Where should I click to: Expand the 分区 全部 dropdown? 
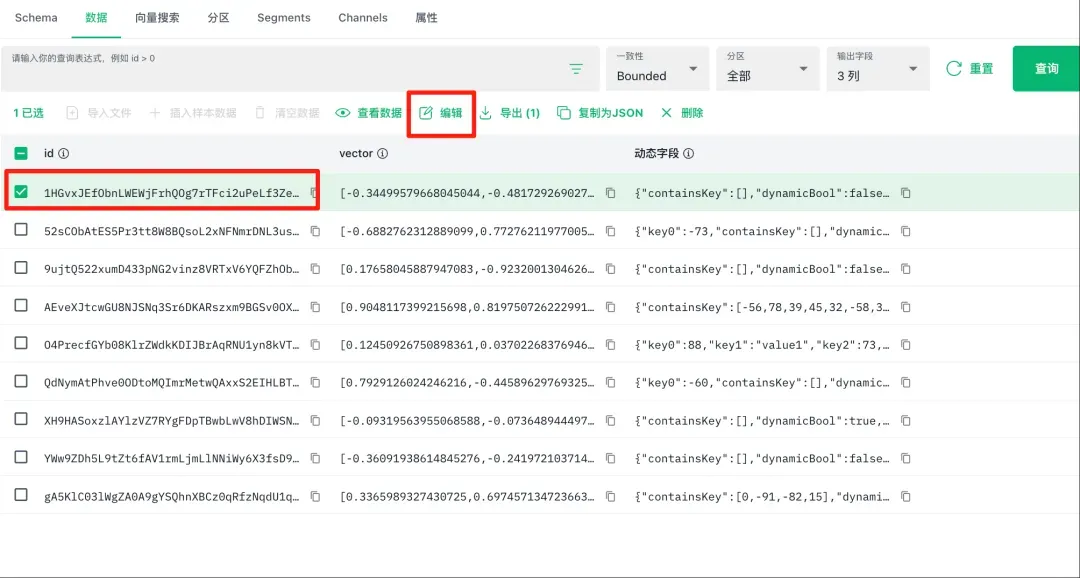(x=767, y=69)
